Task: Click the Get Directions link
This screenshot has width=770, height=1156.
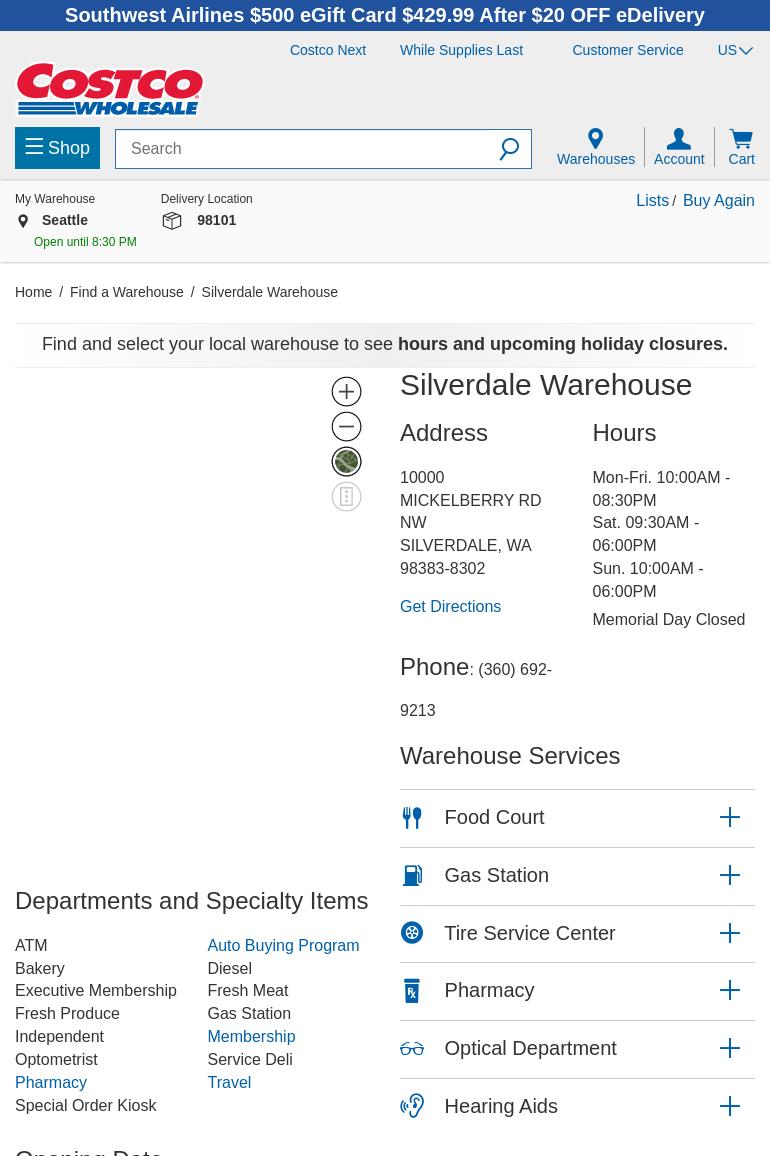Action: pos(450,606)
